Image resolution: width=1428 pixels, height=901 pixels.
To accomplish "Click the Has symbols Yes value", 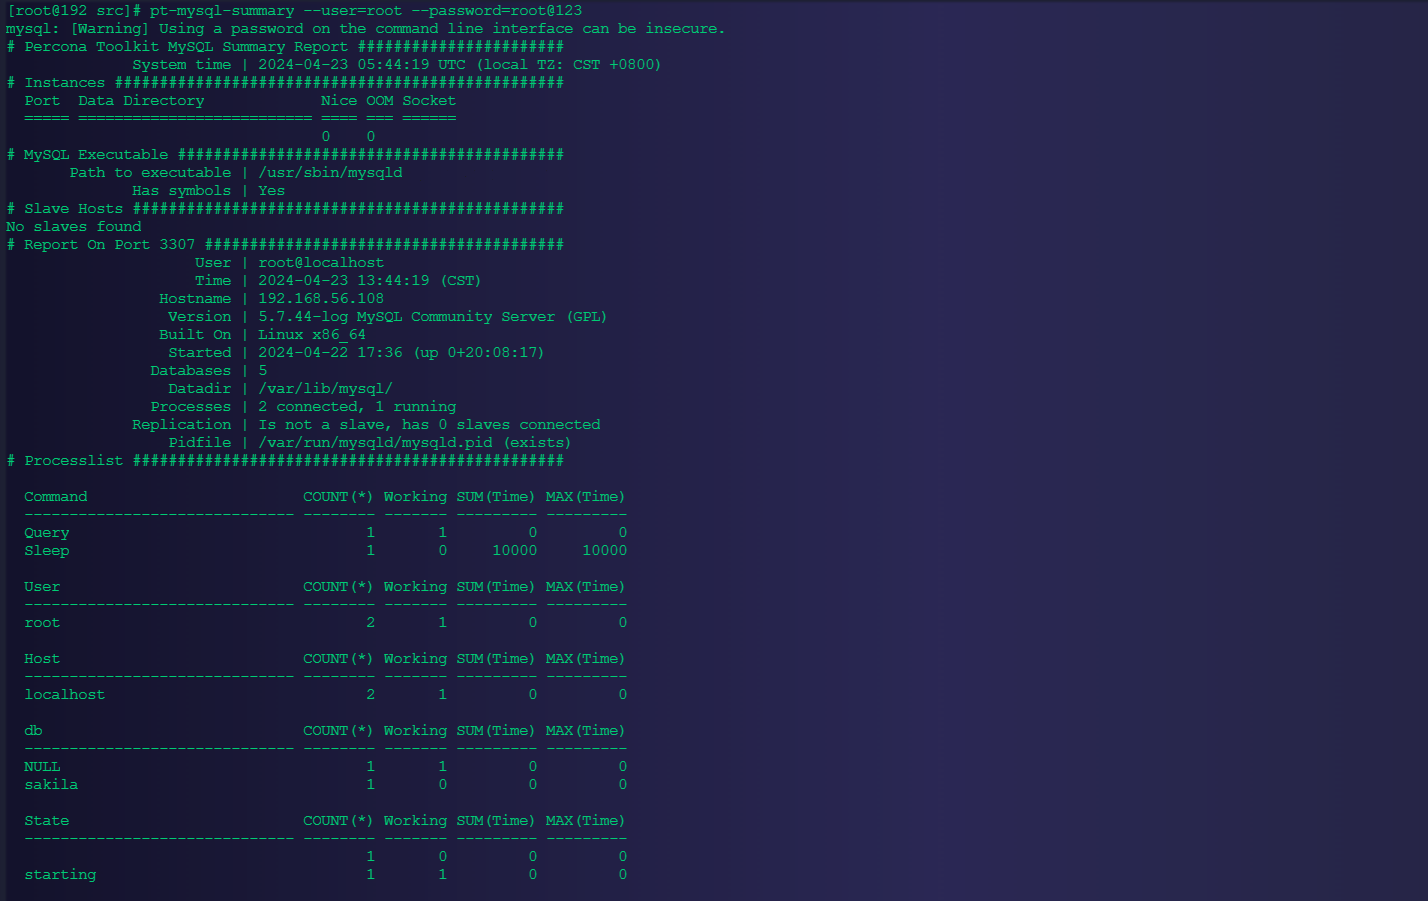I will click(x=270, y=190).
